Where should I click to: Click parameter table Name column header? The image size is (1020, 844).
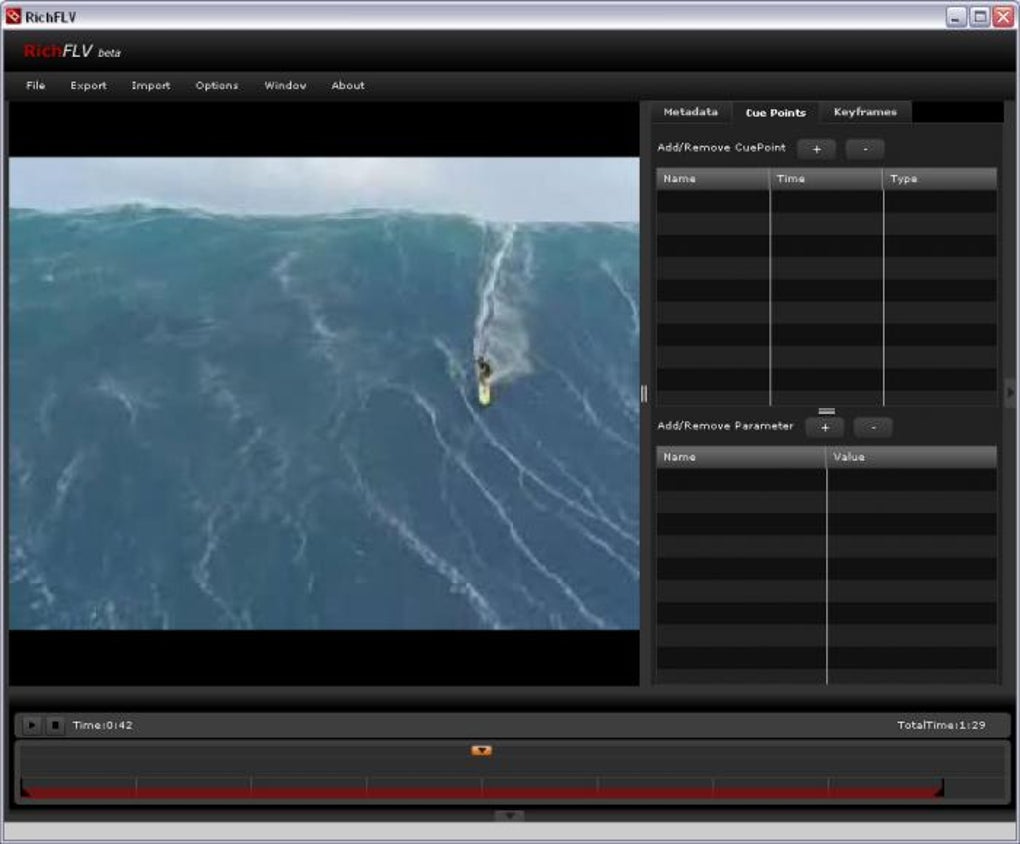pos(741,457)
